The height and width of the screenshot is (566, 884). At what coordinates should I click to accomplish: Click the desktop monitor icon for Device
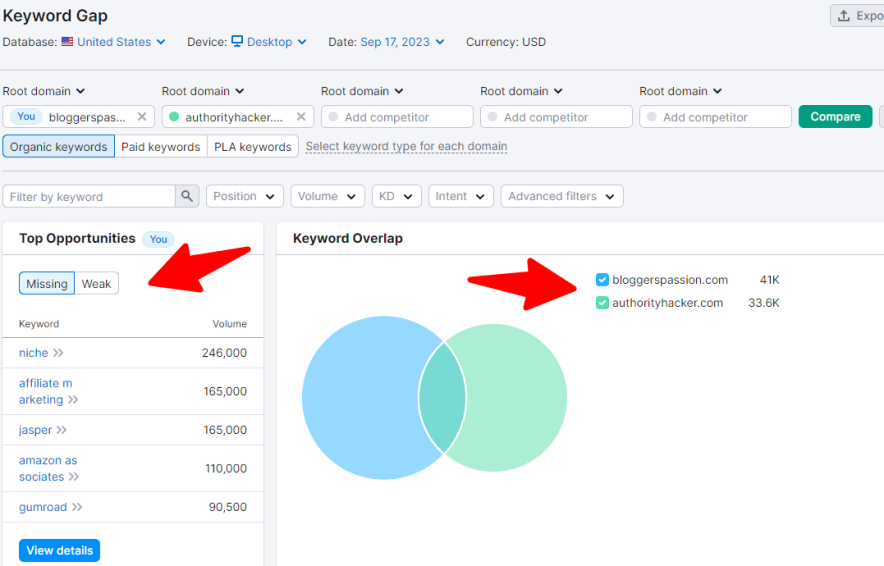tap(237, 42)
